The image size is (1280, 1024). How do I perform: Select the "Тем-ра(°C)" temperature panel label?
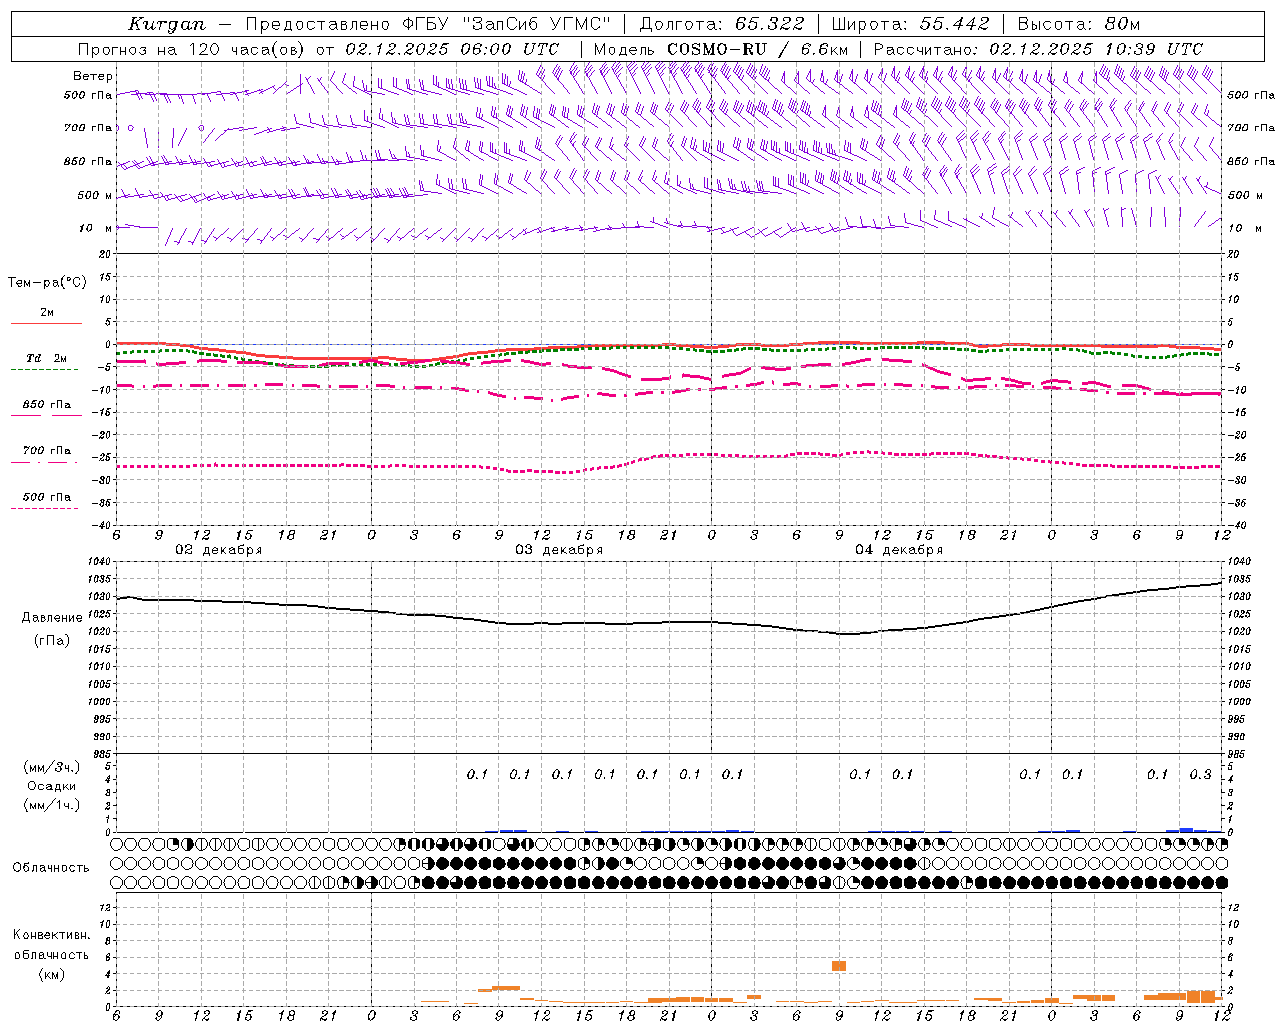pyautogui.click(x=47, y=282)
